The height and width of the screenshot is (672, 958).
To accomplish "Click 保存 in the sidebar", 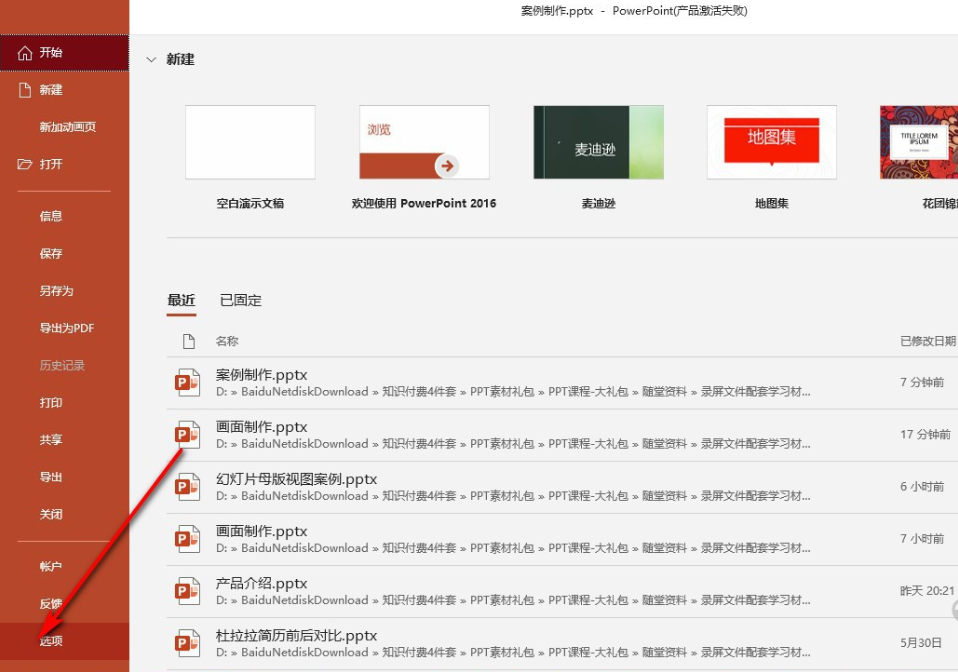I will coord(64,254).
